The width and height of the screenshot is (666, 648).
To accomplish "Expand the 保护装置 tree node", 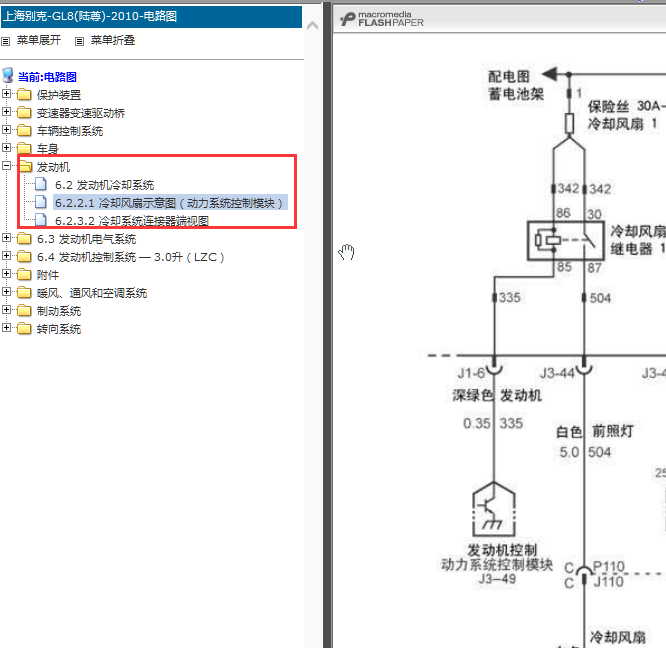I will pyautogui.click(x=6, y=93).
